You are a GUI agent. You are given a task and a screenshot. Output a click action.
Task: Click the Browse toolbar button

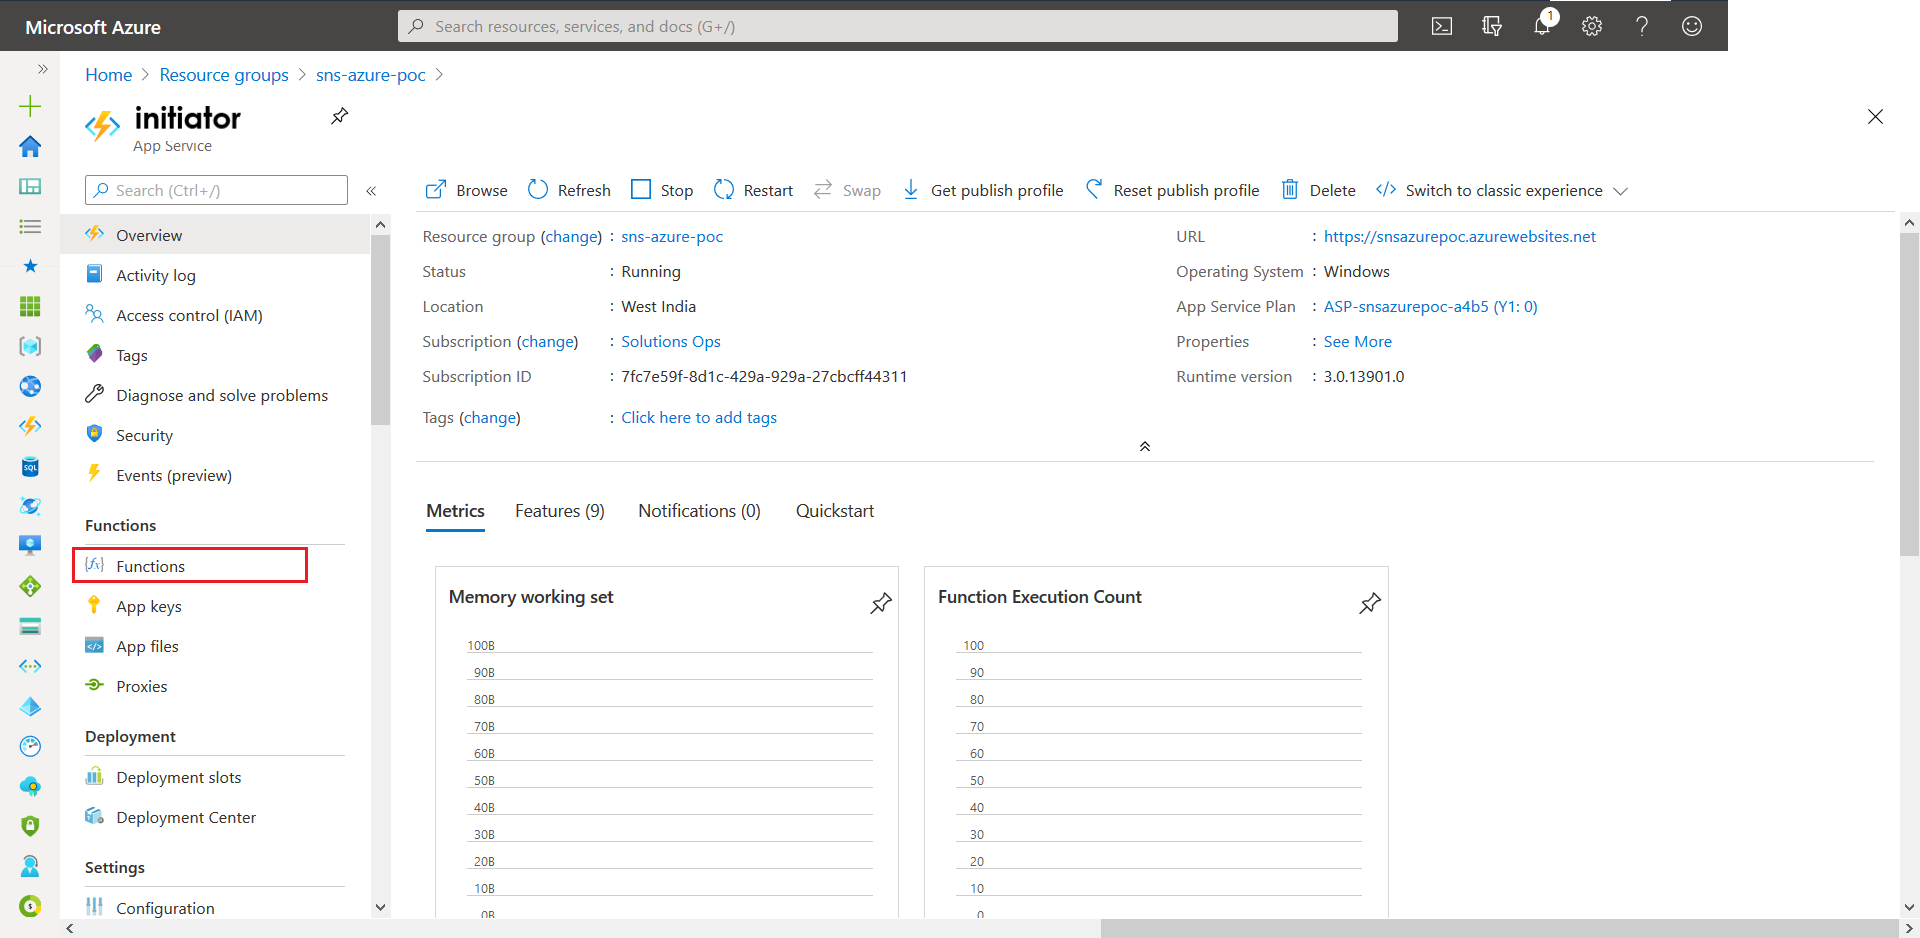tap(467, 190)
